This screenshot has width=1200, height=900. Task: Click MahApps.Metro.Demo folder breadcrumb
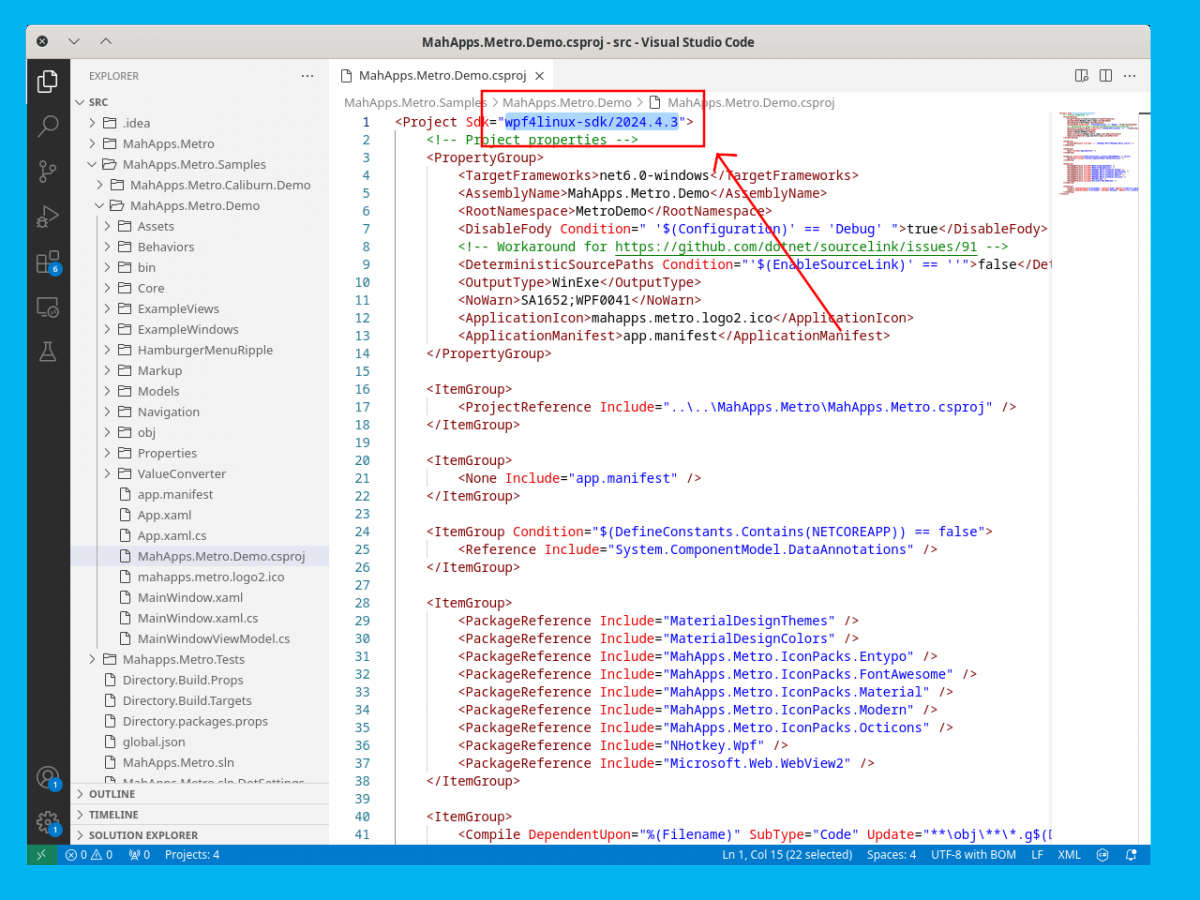click(567, 102)
